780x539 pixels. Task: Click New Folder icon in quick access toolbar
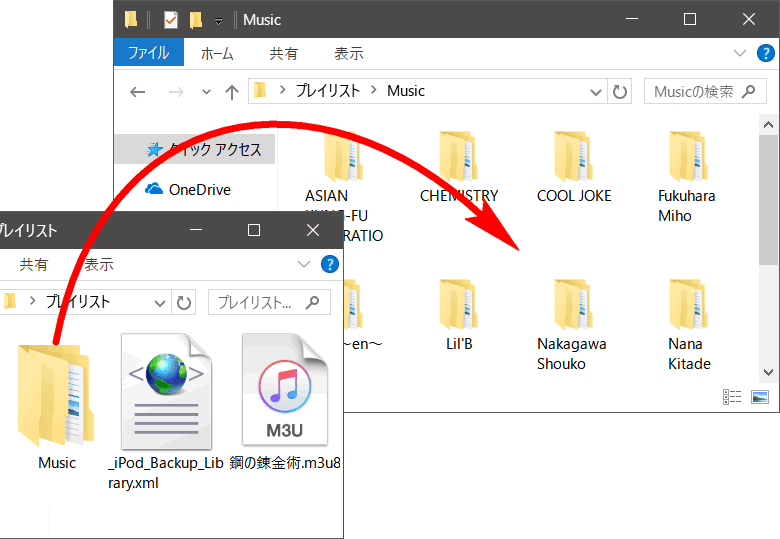[x=196, y=20]
